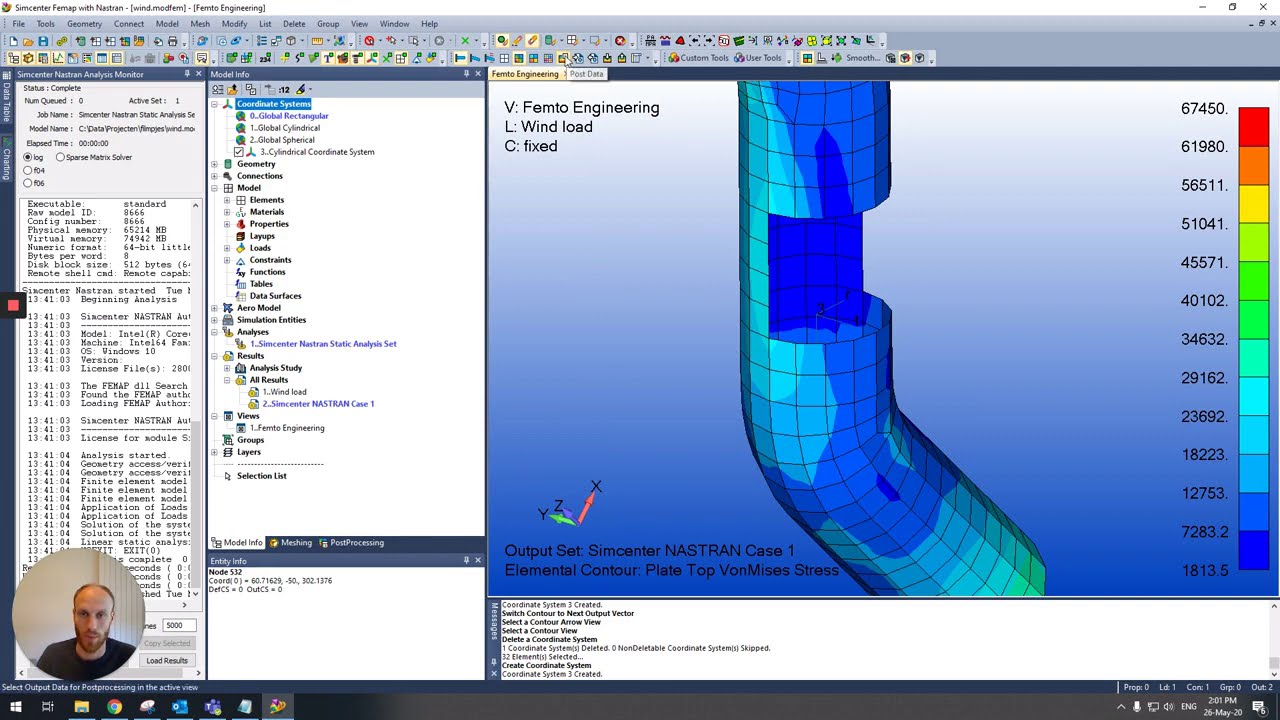Click the Task View taskbar icon
Viewport: 1280px width, 720px height.
pos(47,707)
